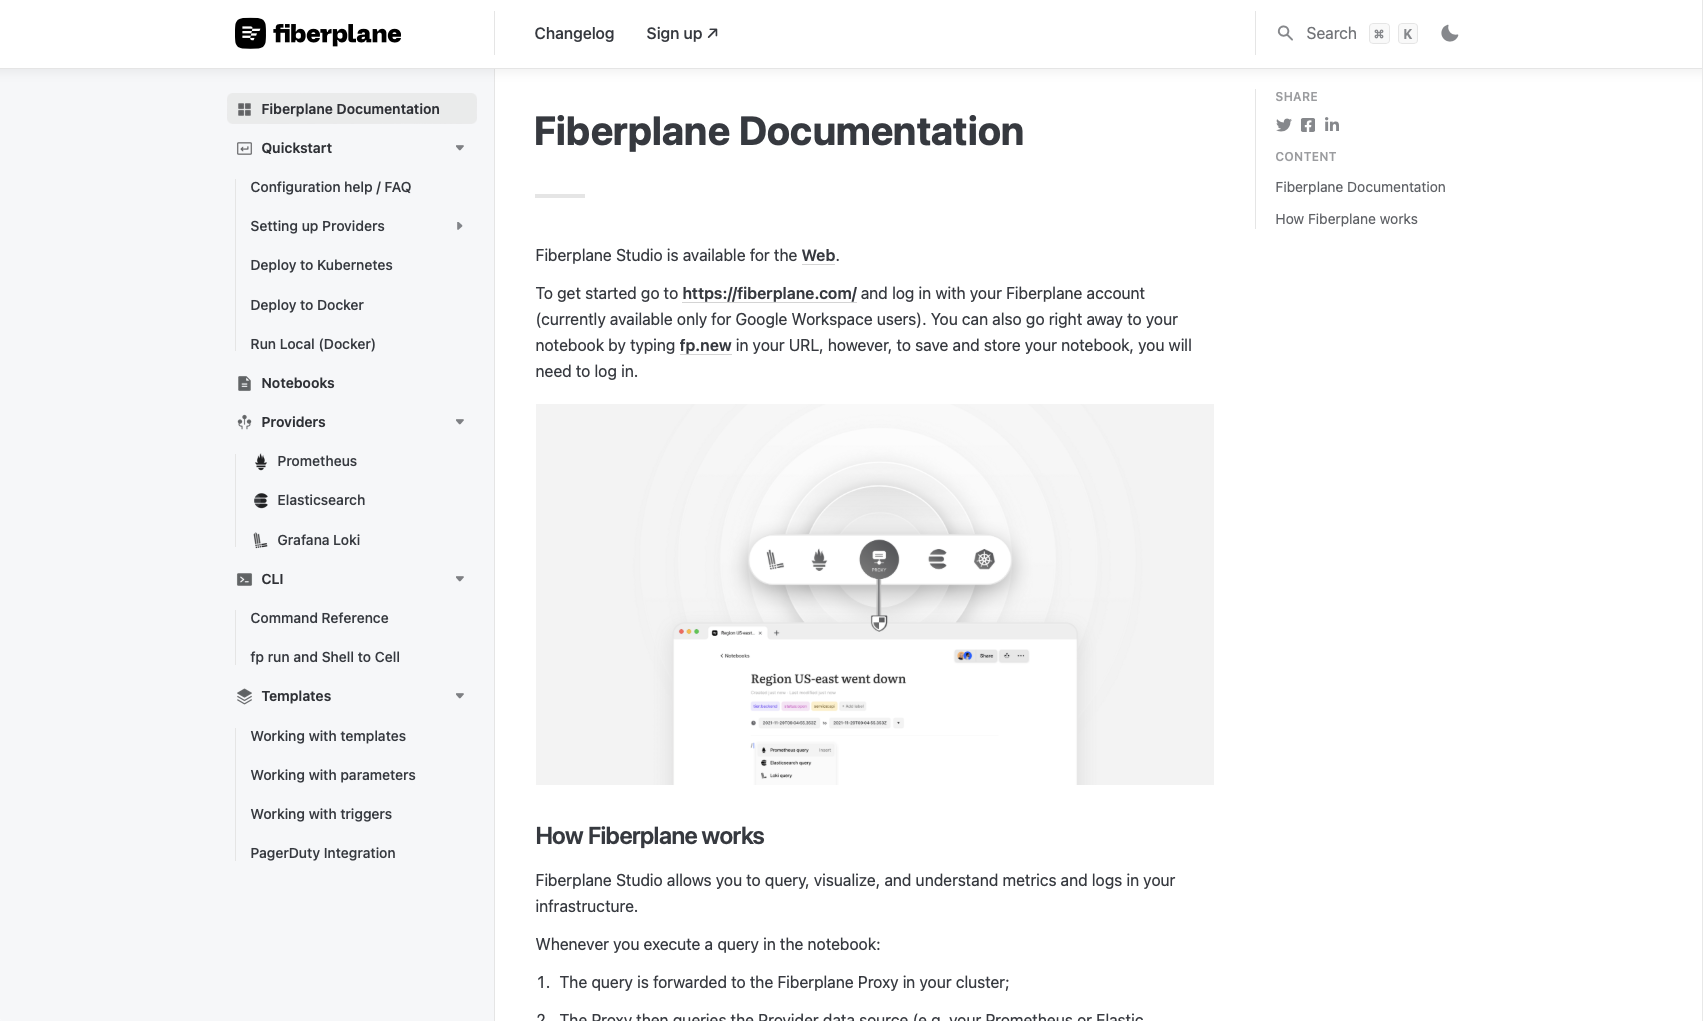Open the Elasticsearch provider page
The height and width of the screenshot is (1021, 1703).
click(321, 500)
